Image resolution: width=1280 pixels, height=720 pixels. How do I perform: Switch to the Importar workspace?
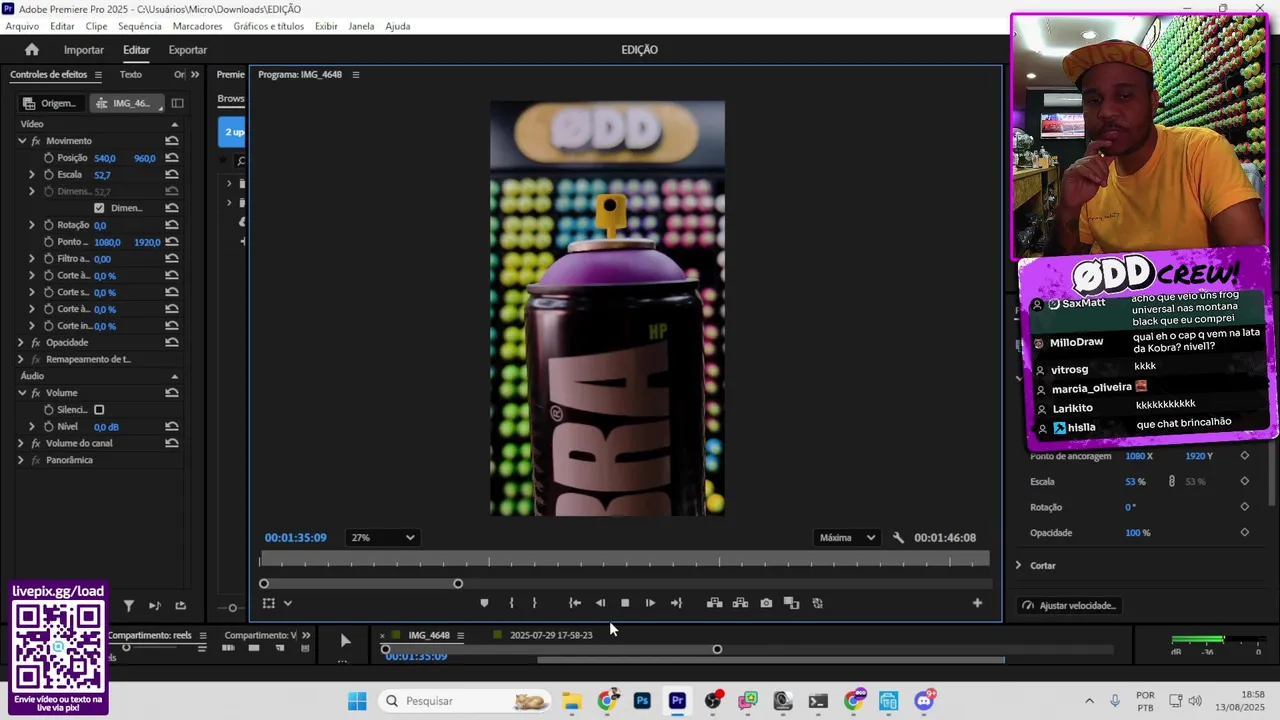[x=84, y=50]
